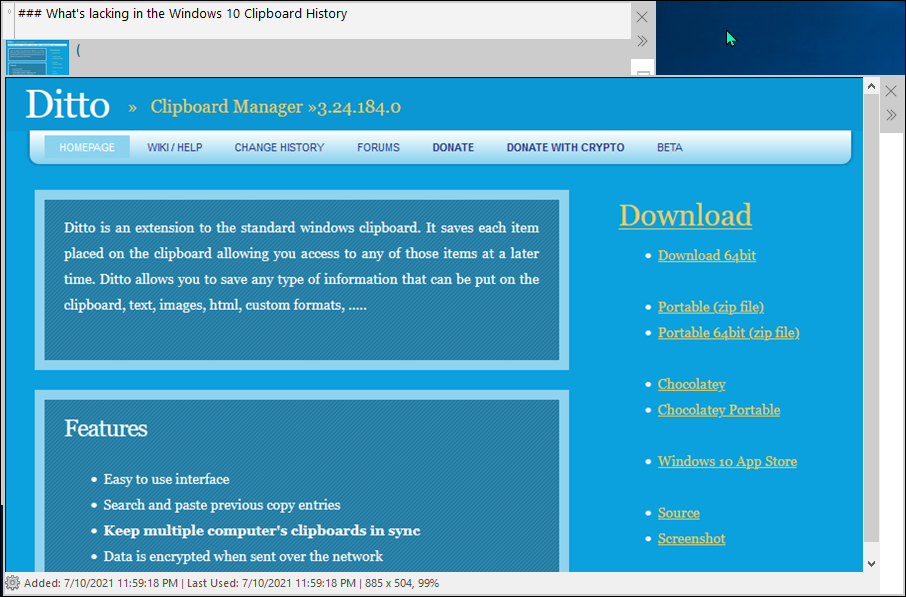Expand the text description with double chevron
The height and width of the screenshot is (597, 906).
tap(642, 41)
